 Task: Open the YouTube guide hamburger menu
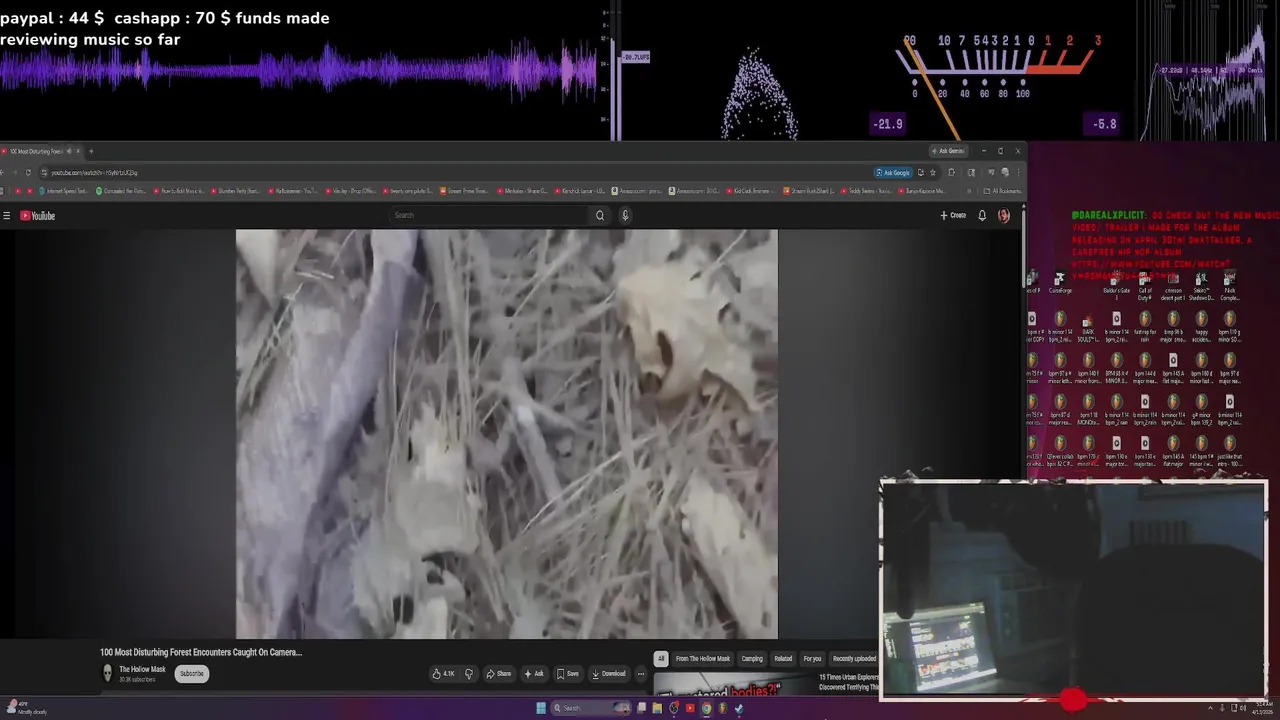tap(7, 216)
